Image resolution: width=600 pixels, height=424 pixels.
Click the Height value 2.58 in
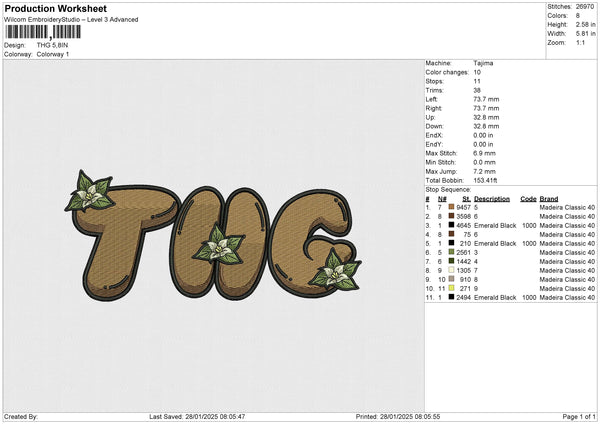click(586, 24)
